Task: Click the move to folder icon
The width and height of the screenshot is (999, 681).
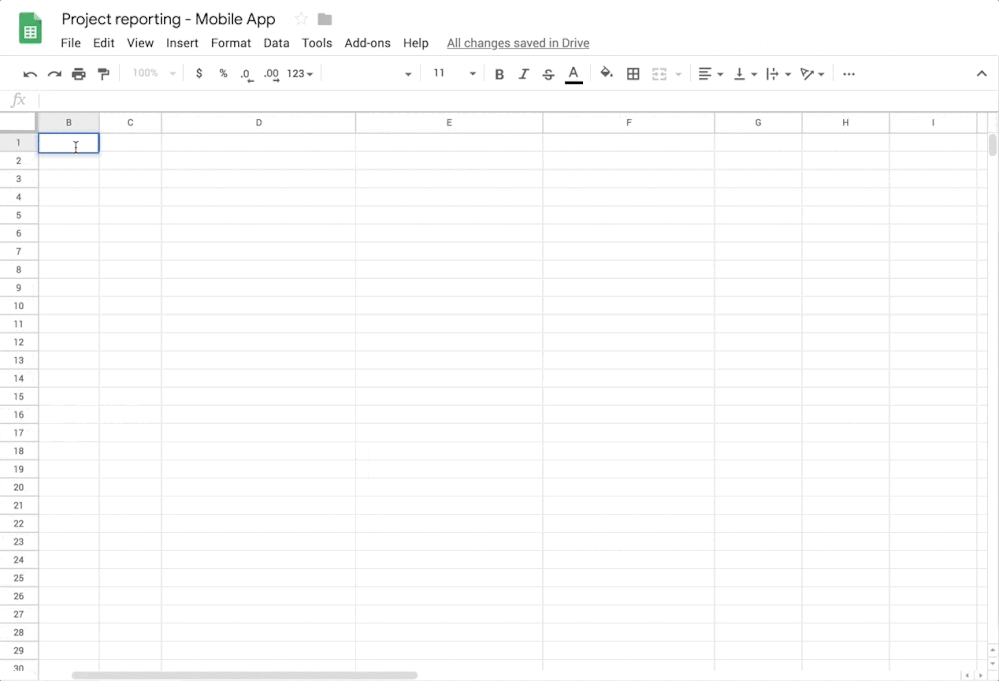Action: [x=325, y=19]
